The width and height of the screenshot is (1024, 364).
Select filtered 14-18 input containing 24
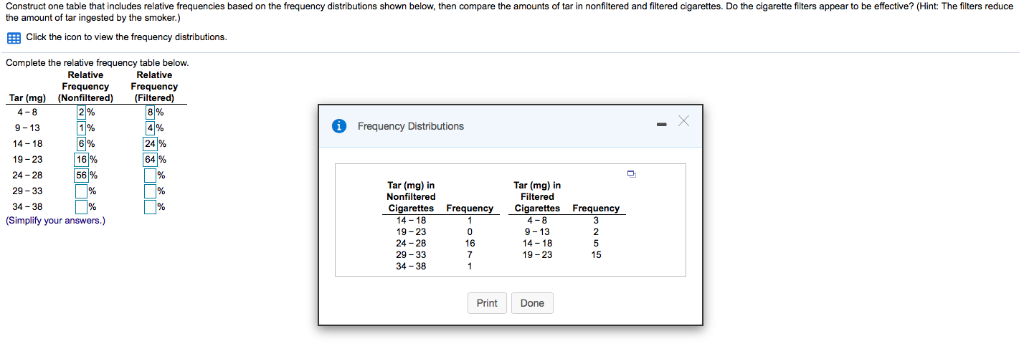(x=151, y=144)
